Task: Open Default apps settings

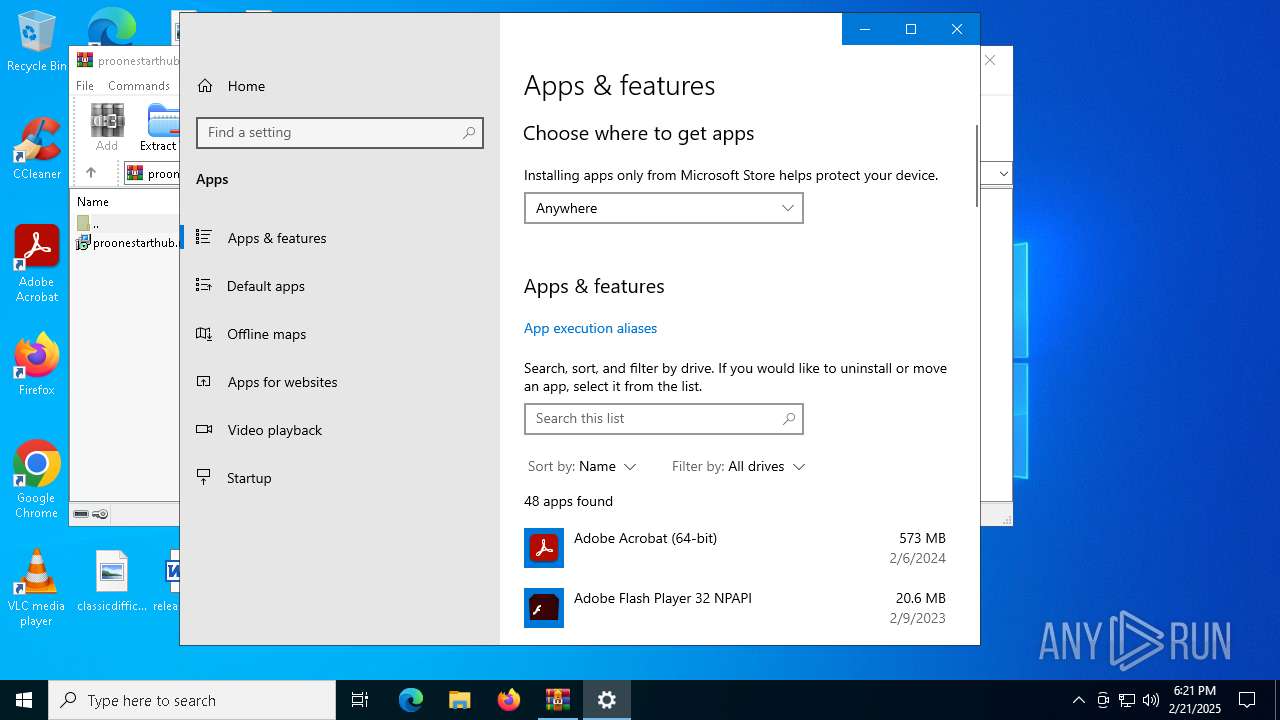Action: tap(340, 286)
